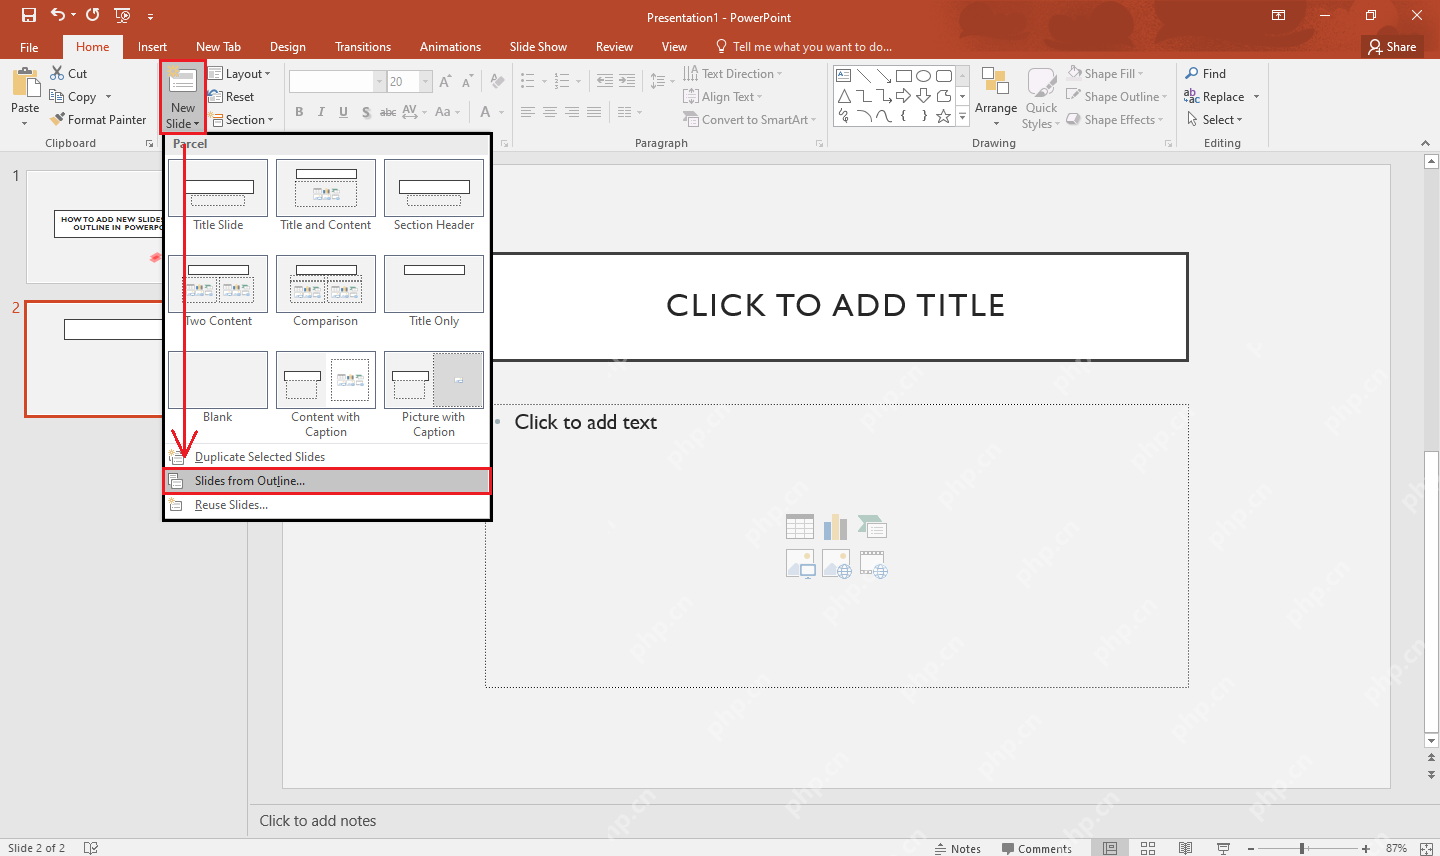
Task: Expand the Section dropdown
Action: [x=241, y=120]
